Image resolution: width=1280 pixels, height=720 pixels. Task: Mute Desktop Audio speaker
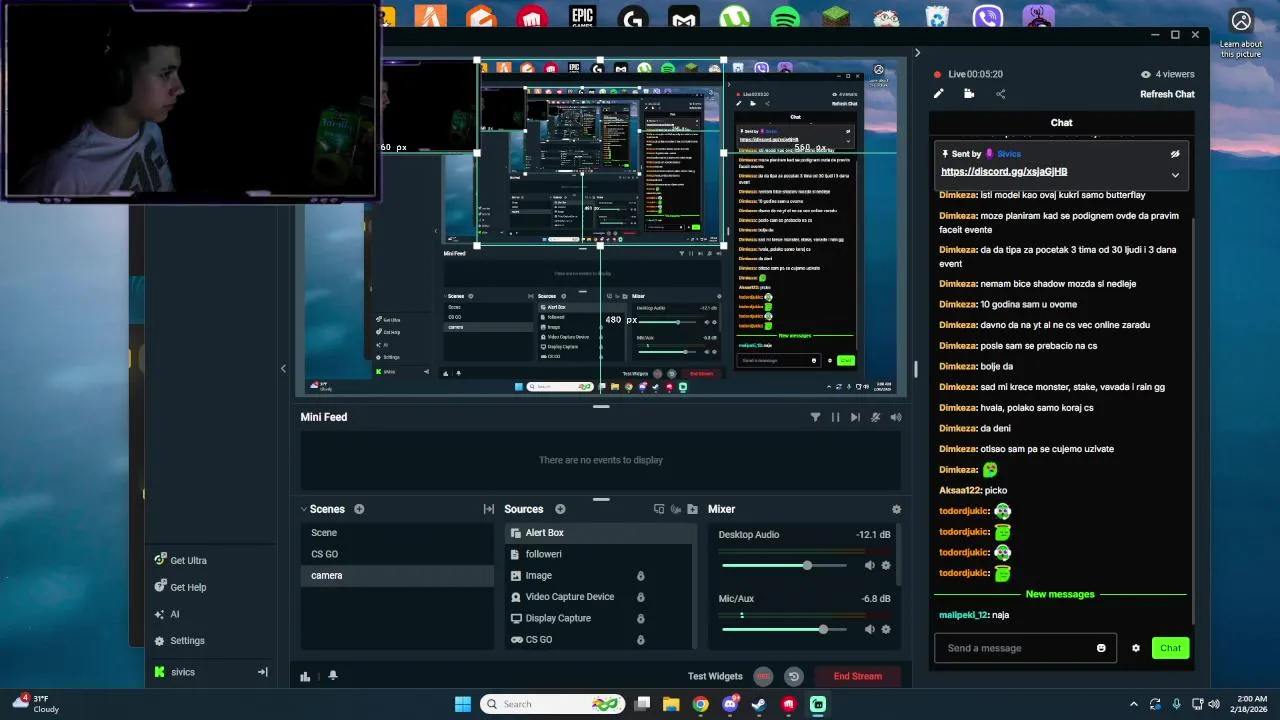869,565
